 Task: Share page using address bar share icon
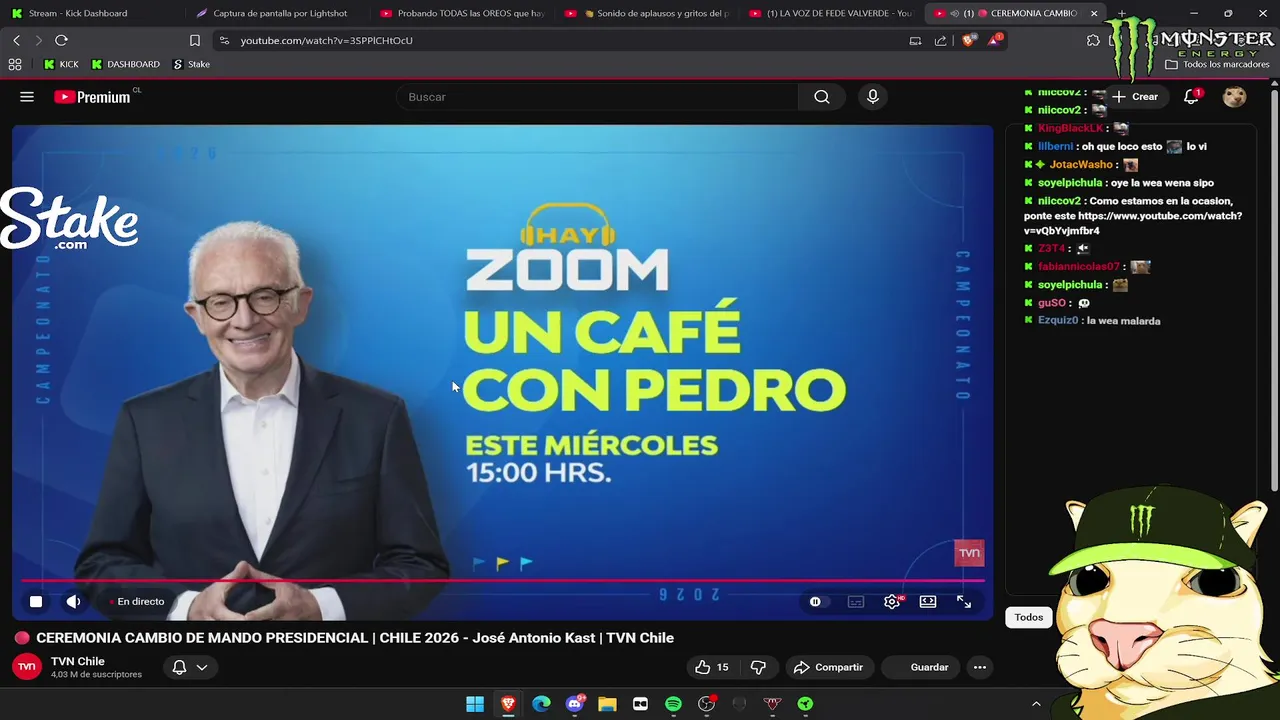pyautogui.click(x=940, y=40)
